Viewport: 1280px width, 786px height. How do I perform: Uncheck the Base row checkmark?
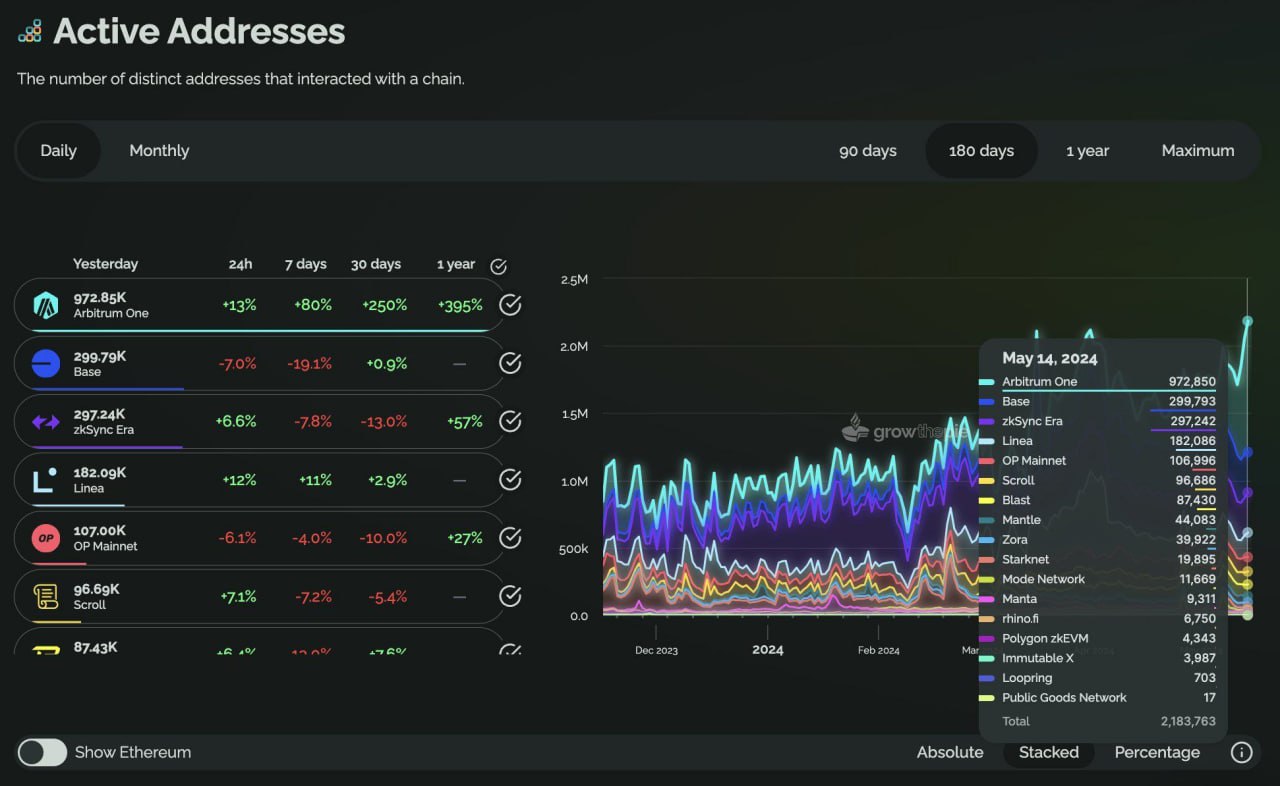tap(510, 363)
